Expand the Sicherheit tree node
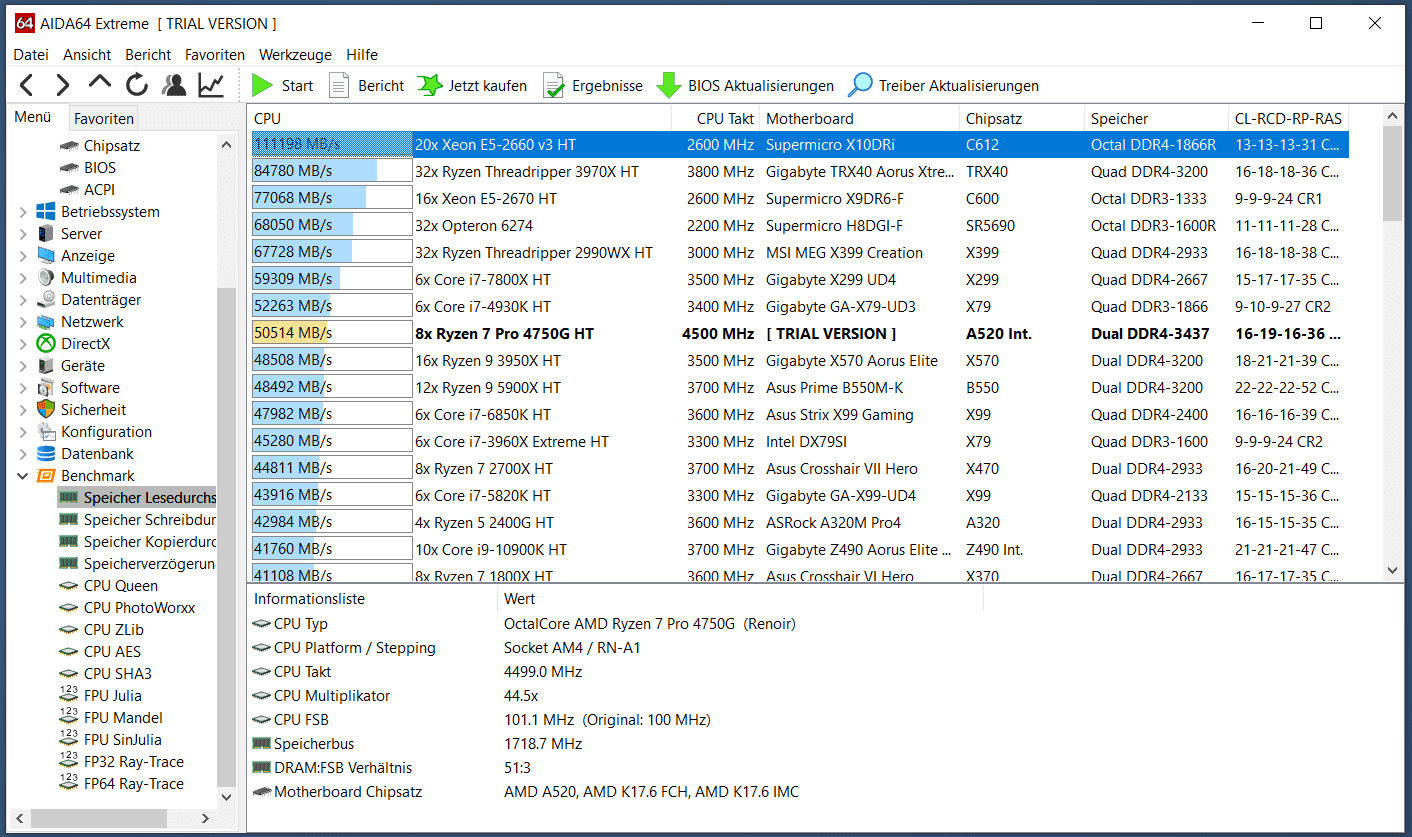Screen dimensions: 1412x837 (24, 410)
